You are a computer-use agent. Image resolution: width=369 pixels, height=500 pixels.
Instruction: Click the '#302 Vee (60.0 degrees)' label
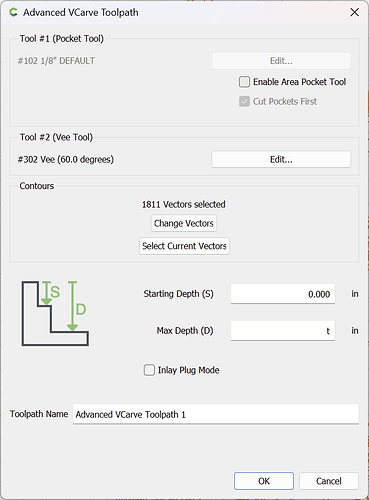[x=66, y=159]
